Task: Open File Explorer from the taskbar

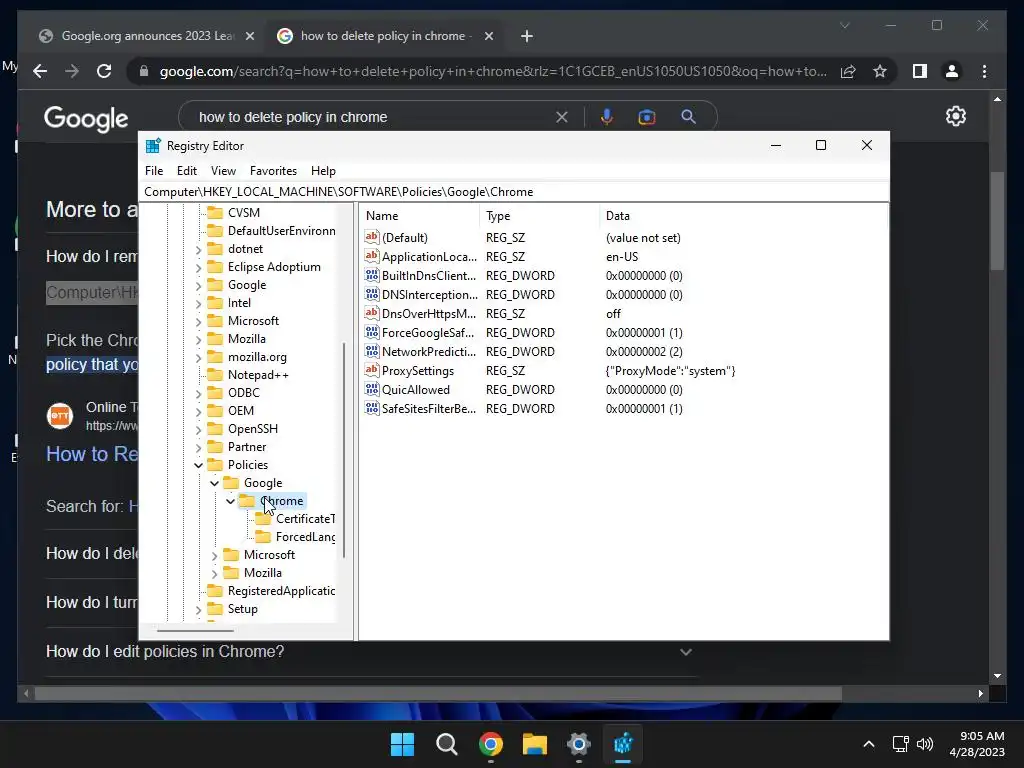Action: pos(535,744)
